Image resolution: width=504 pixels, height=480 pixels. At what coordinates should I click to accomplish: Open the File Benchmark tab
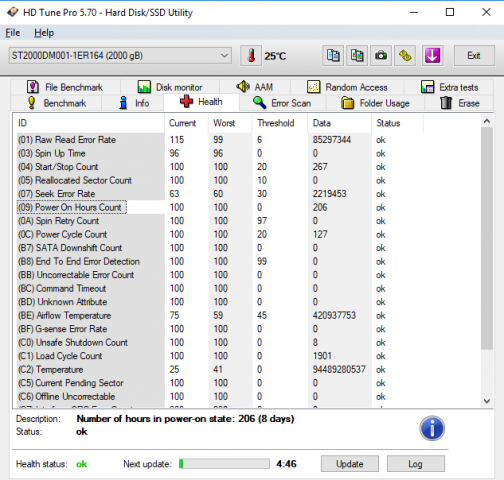click(65, 87)
